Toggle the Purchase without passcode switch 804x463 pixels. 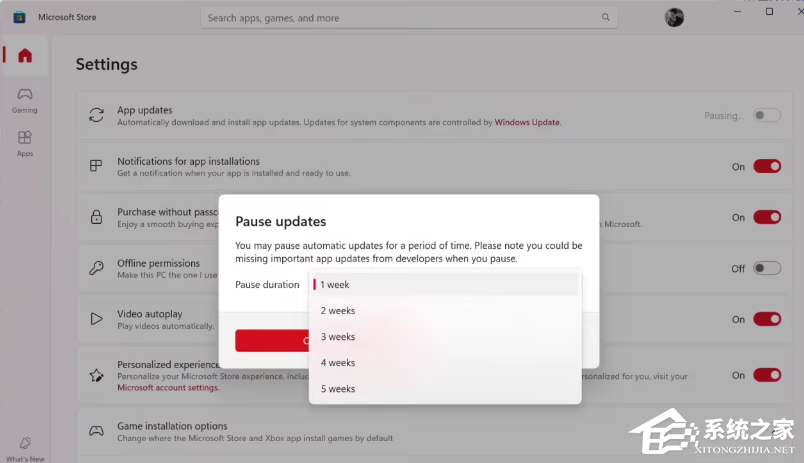(x=767, y=217)
